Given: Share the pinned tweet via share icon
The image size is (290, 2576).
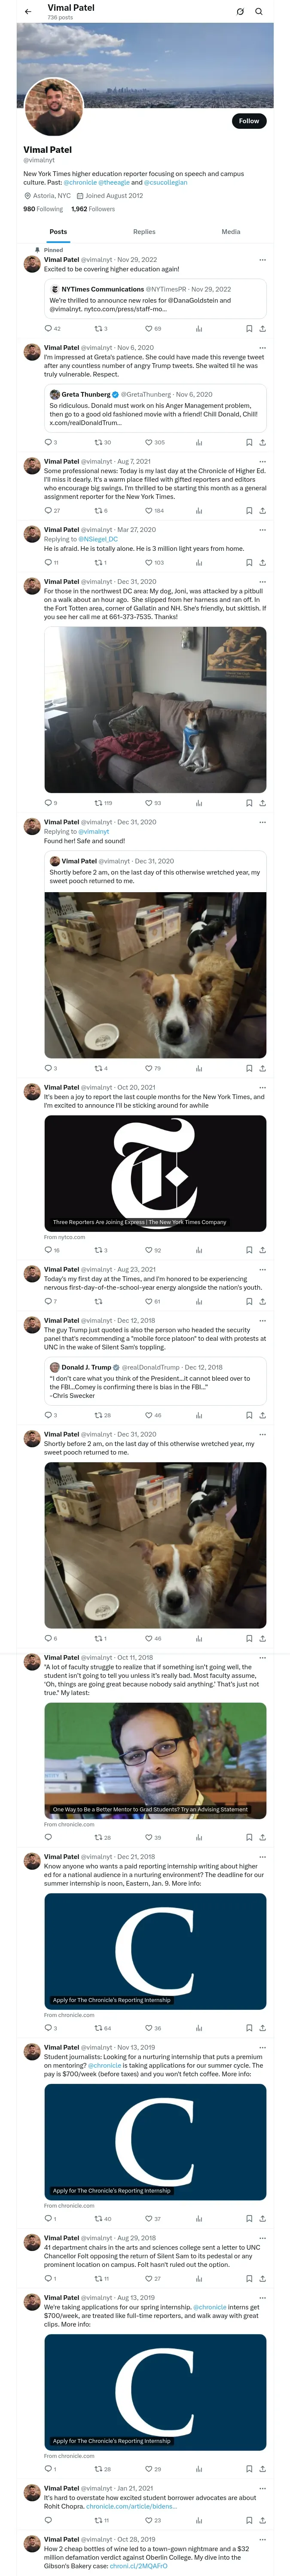Looking at the screenshot, I should click(x=263, y=328).
